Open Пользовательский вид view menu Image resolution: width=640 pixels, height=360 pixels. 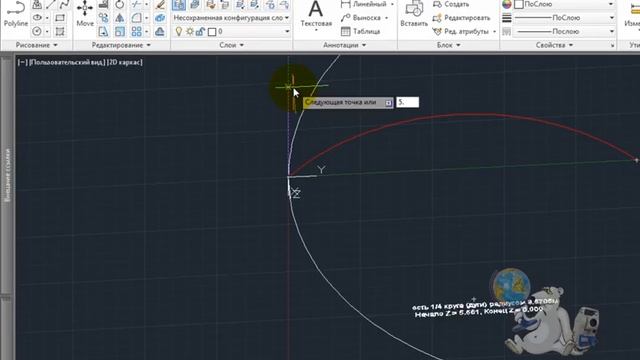coord(67,62)
